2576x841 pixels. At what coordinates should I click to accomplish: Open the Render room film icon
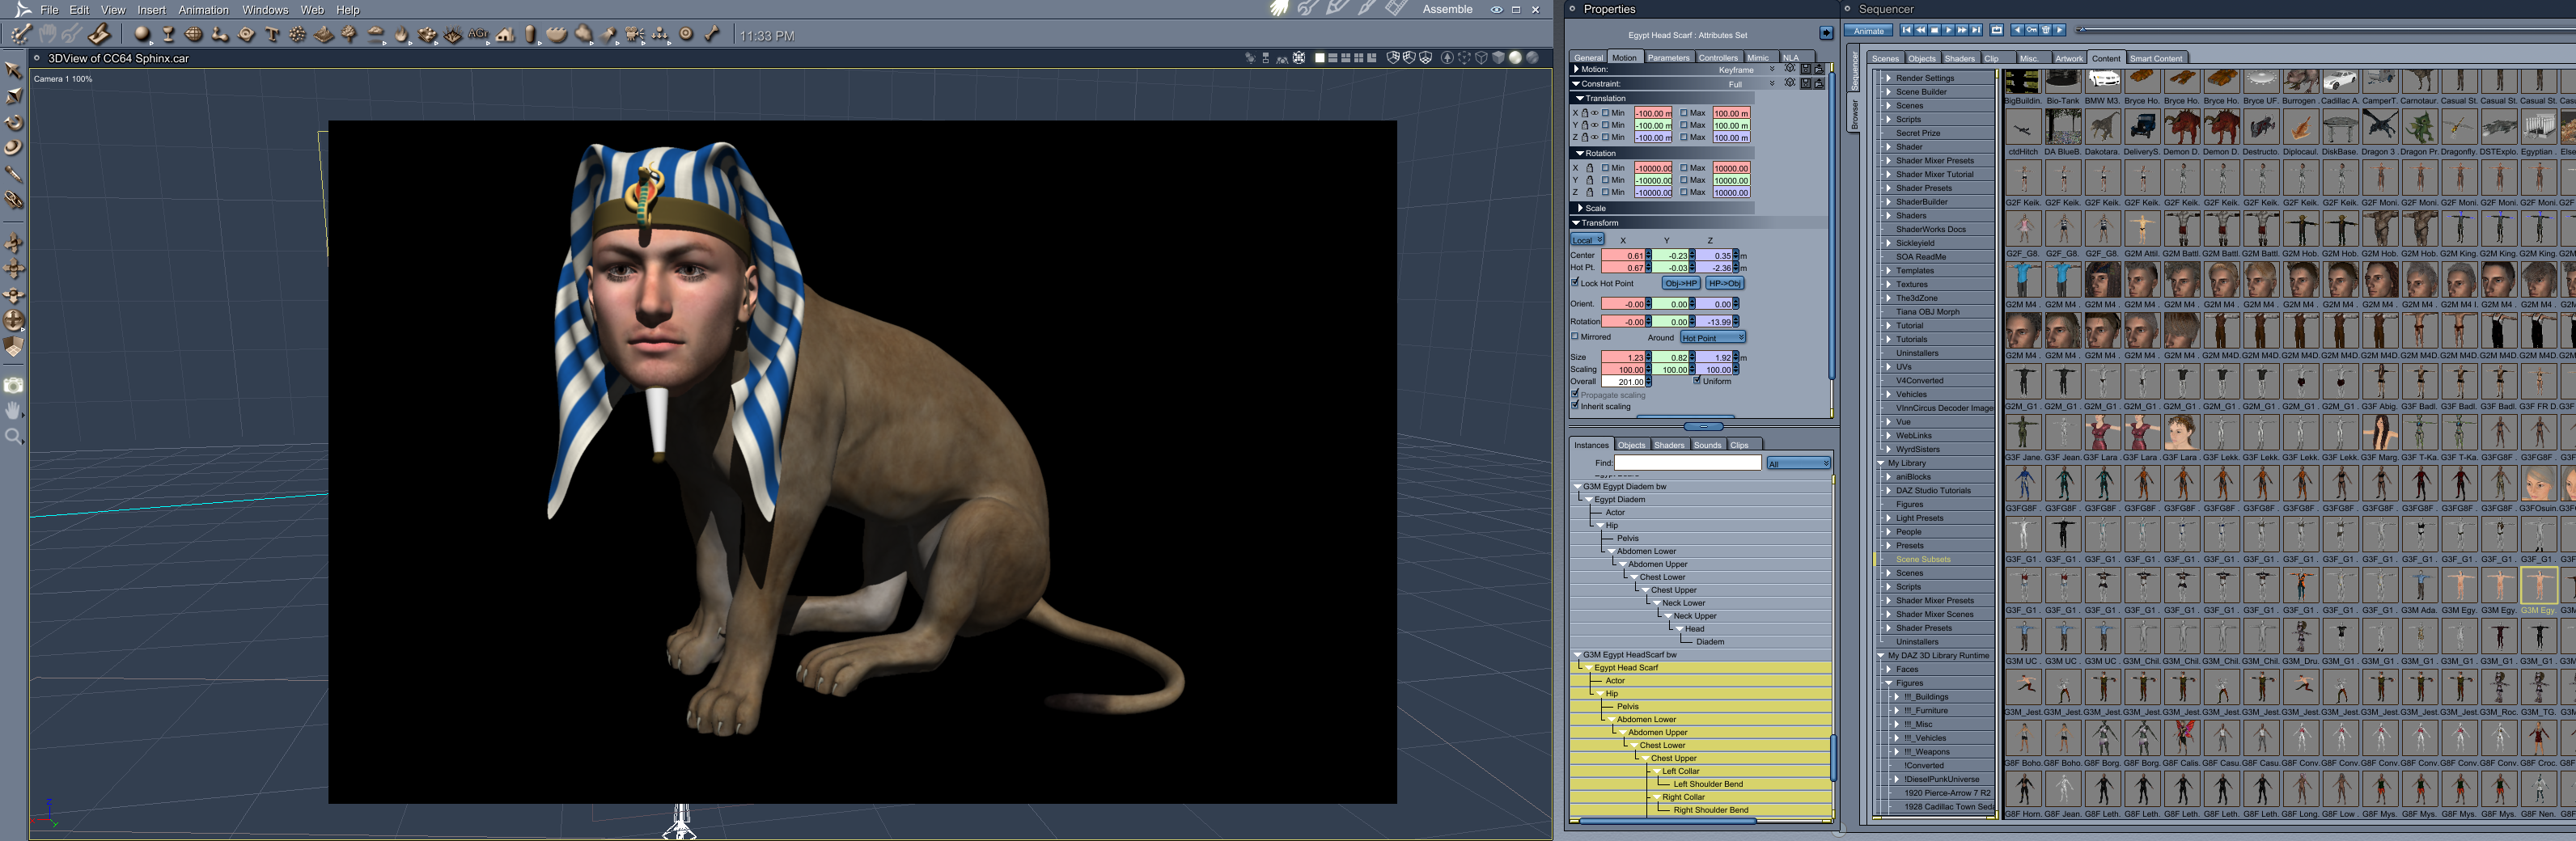coord(1396,9)
